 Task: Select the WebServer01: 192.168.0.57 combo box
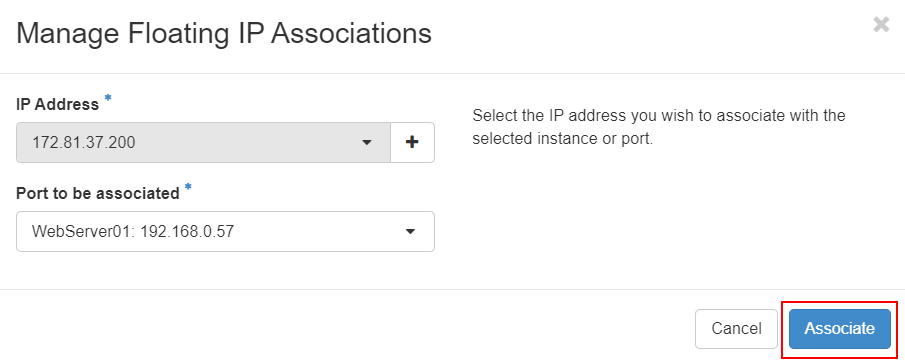[225, 231]
